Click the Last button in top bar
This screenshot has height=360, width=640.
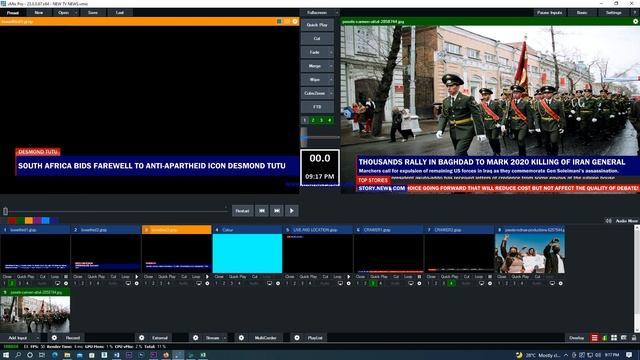pyautogui.click(x=120, y=13)
